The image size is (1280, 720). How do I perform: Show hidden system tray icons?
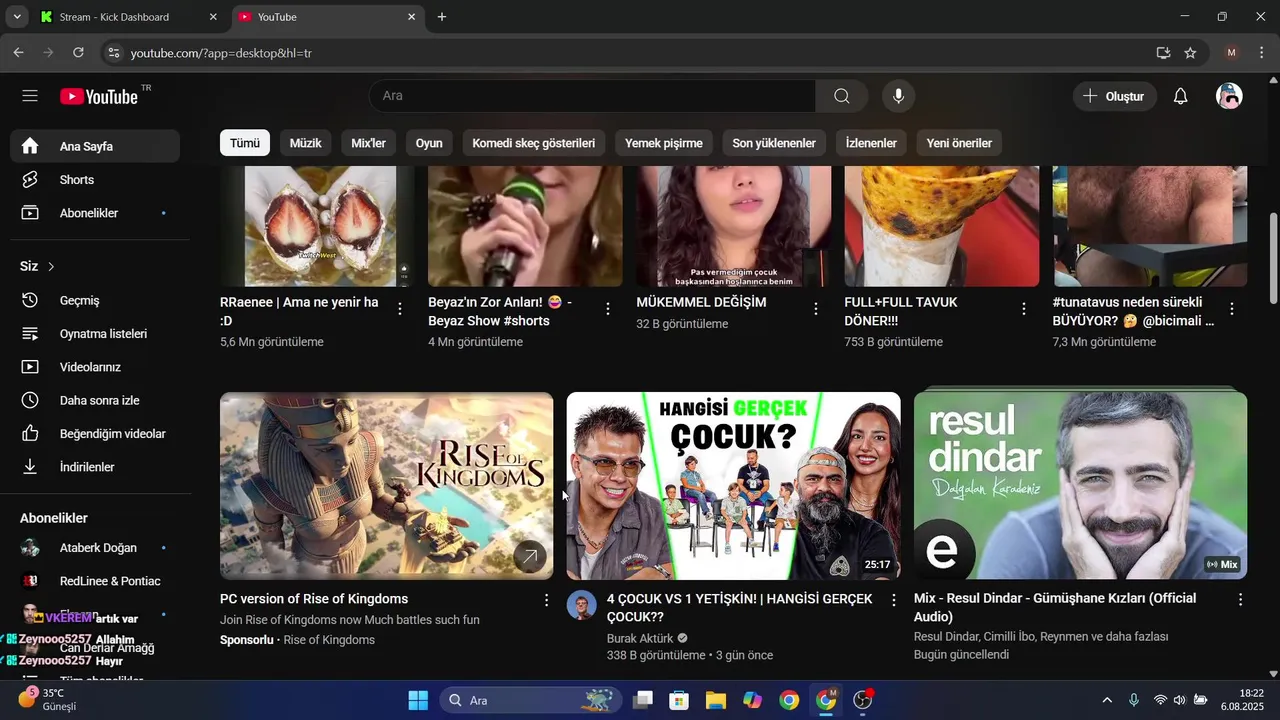tap(1107, 700)
